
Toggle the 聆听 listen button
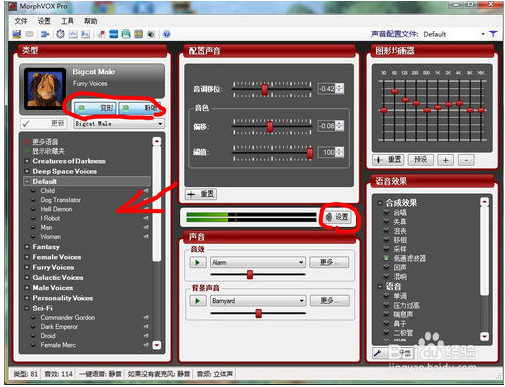(x=140, y=108)
